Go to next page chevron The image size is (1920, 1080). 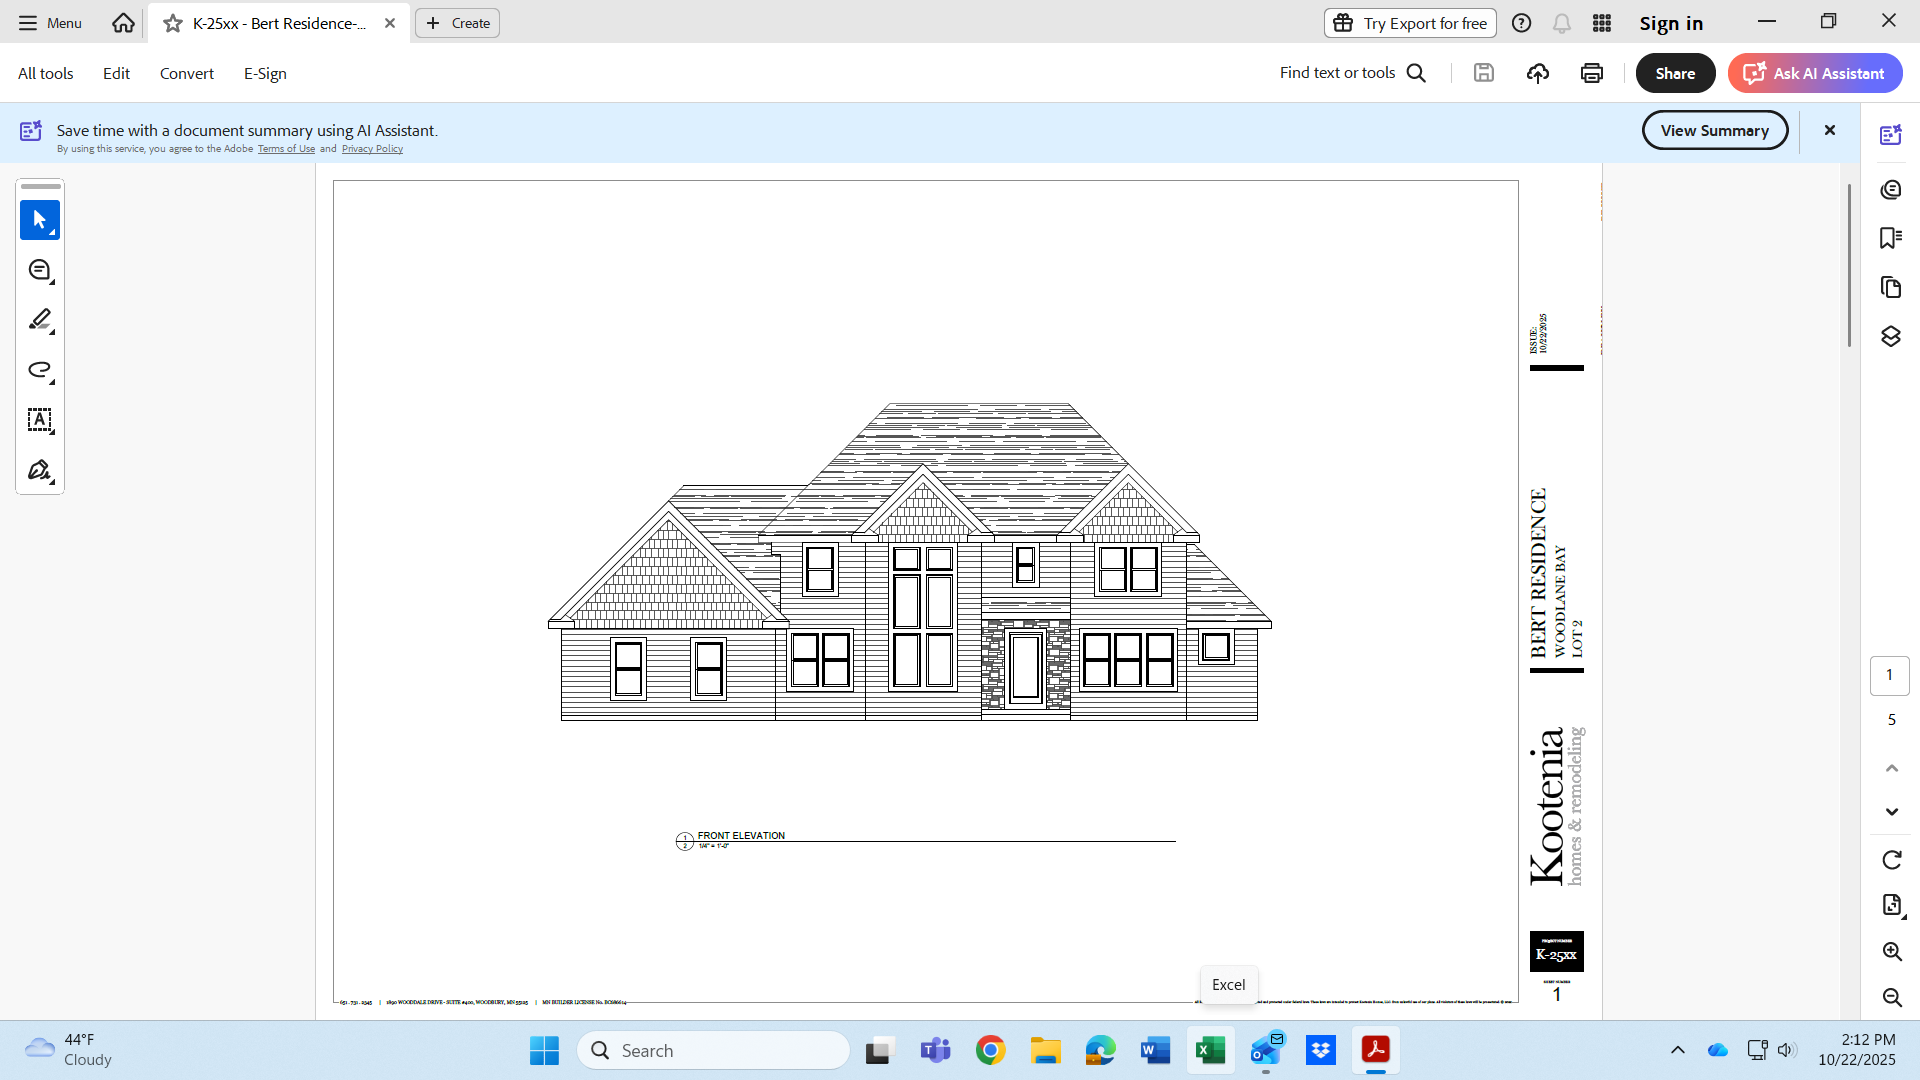click(x=1891, y=812)
